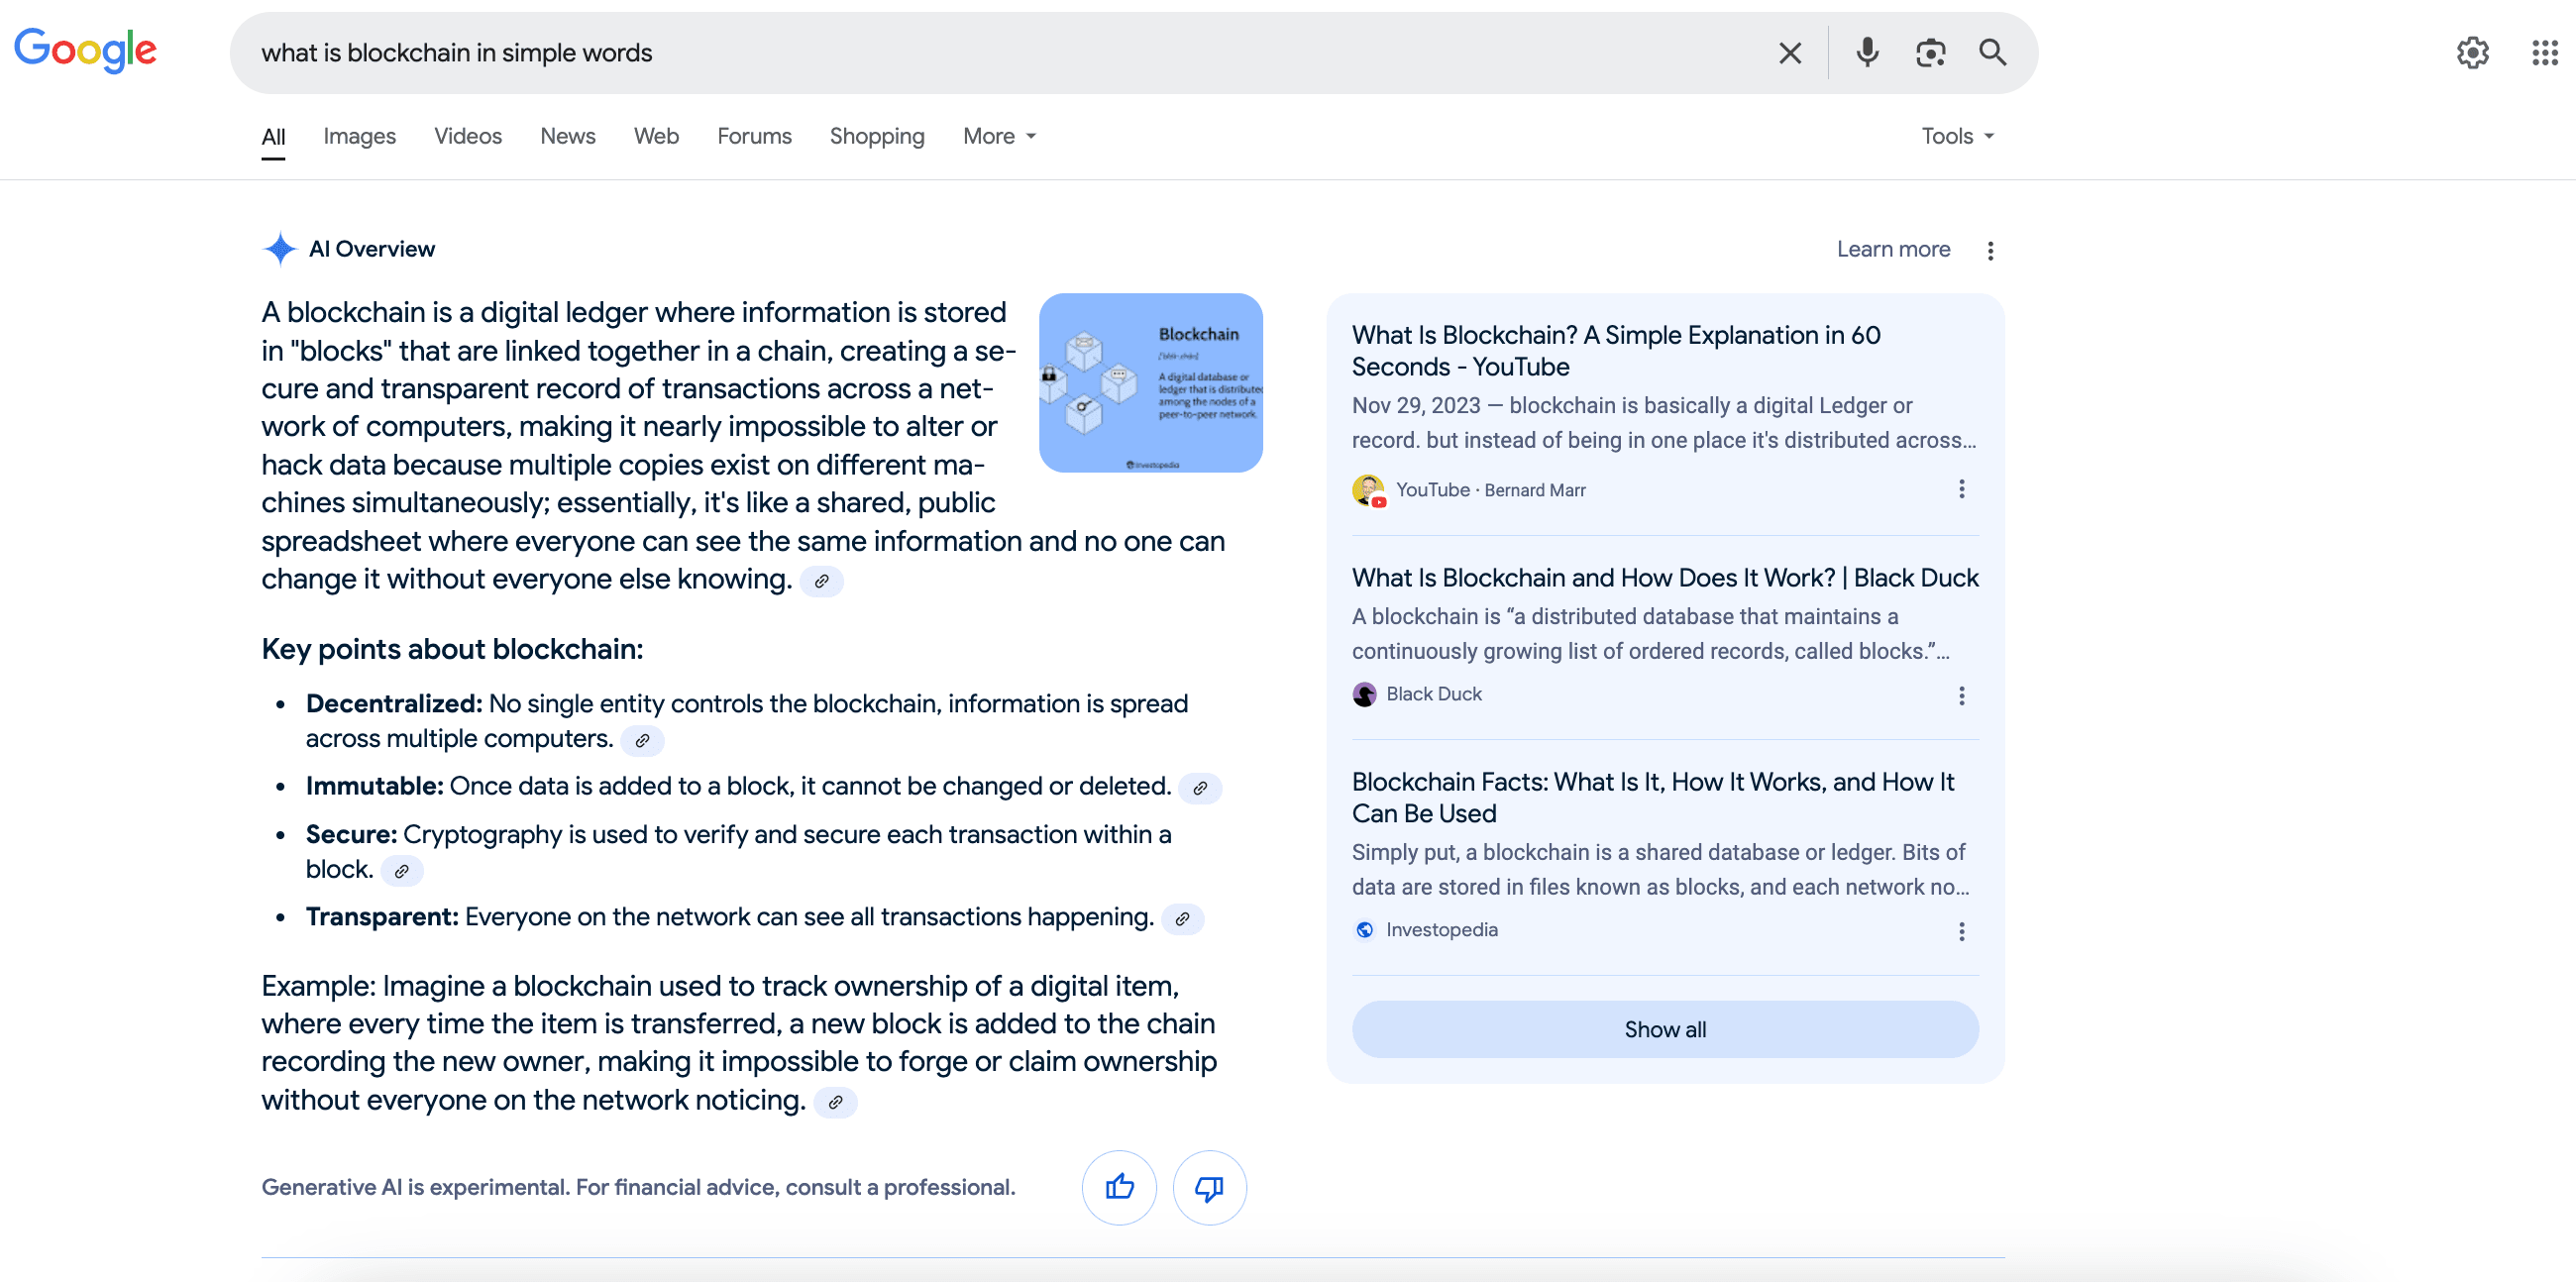Select the Videos search tab
Image resolution: width=2576 pixels, height=1282 pixels.
[467, 137]
